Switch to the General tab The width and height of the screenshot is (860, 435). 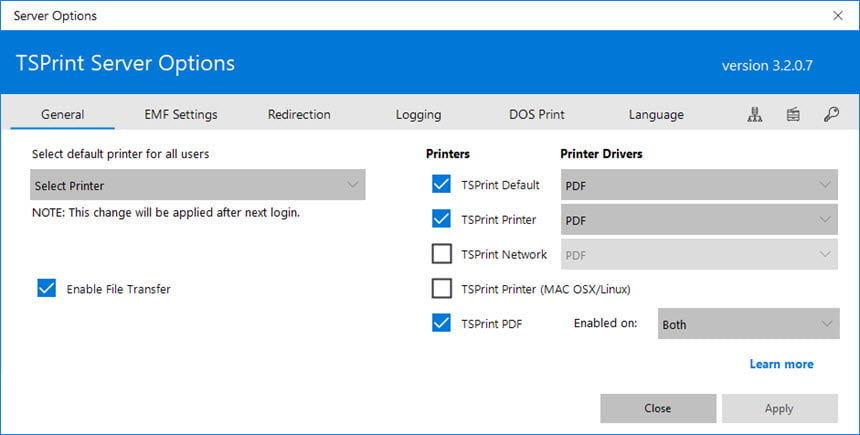[63, 114]
